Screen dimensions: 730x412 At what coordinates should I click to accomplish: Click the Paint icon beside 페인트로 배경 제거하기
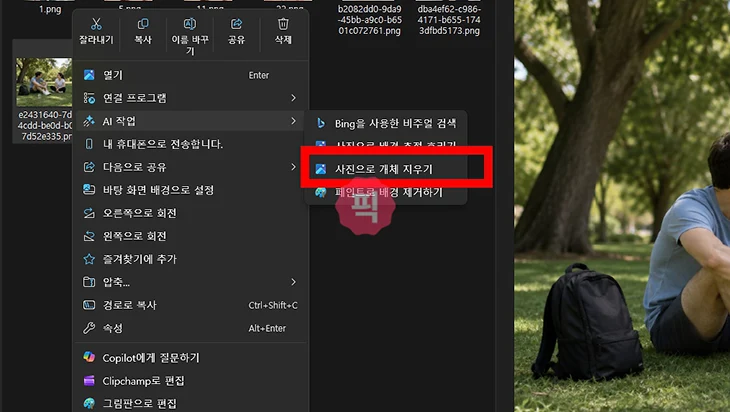click(x=321, y=192)
